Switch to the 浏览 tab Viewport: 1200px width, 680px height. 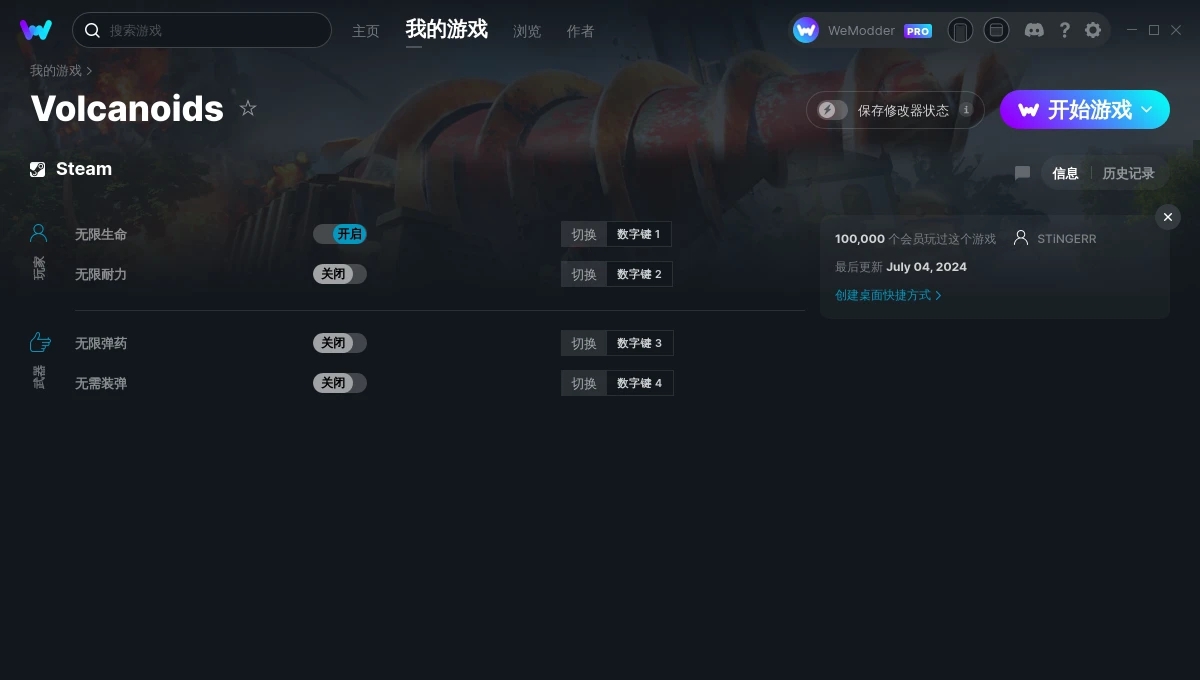point(527,31)
